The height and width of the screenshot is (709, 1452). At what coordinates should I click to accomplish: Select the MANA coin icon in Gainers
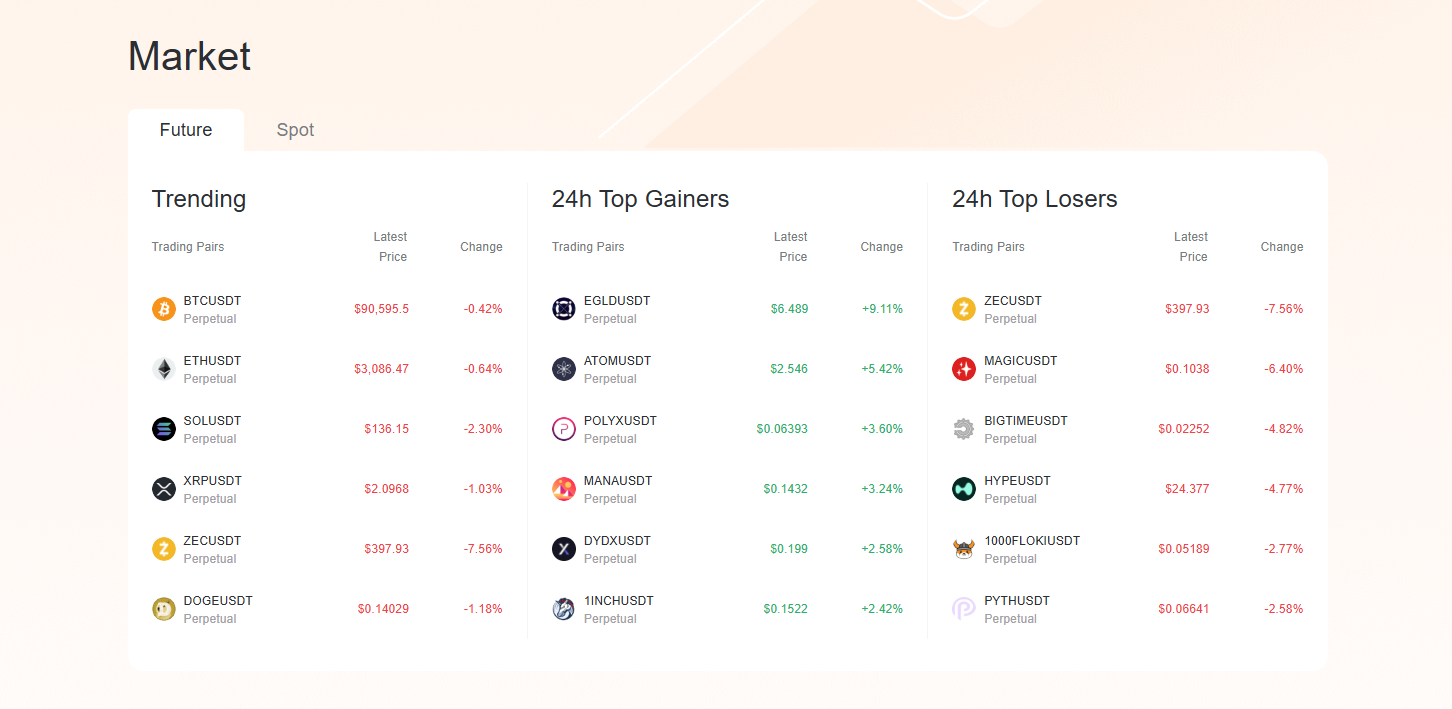click(564, 489)
